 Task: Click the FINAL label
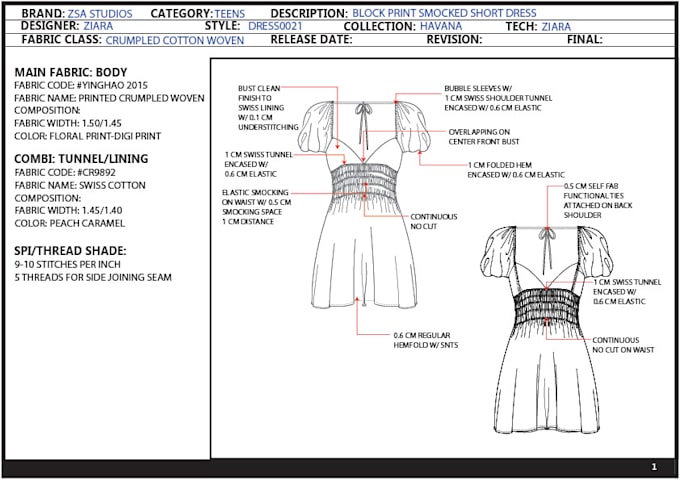tap(585, 39)
